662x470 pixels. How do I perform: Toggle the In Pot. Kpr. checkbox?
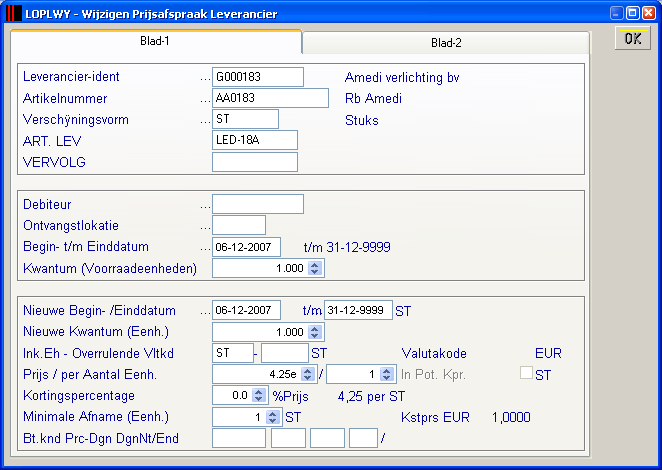[526, 373]
